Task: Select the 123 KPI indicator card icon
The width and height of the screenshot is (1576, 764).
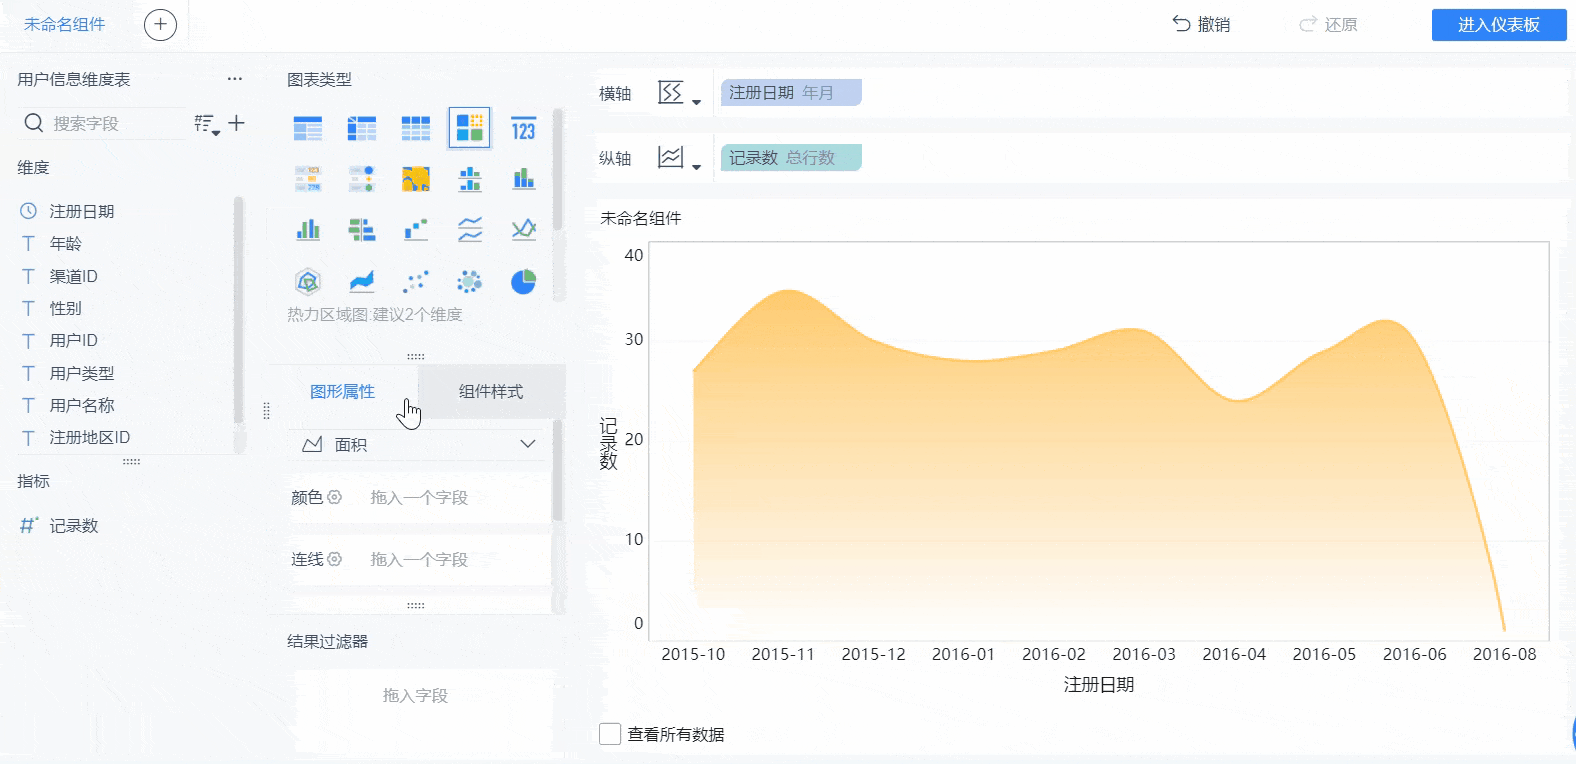Action: [523, 128]
